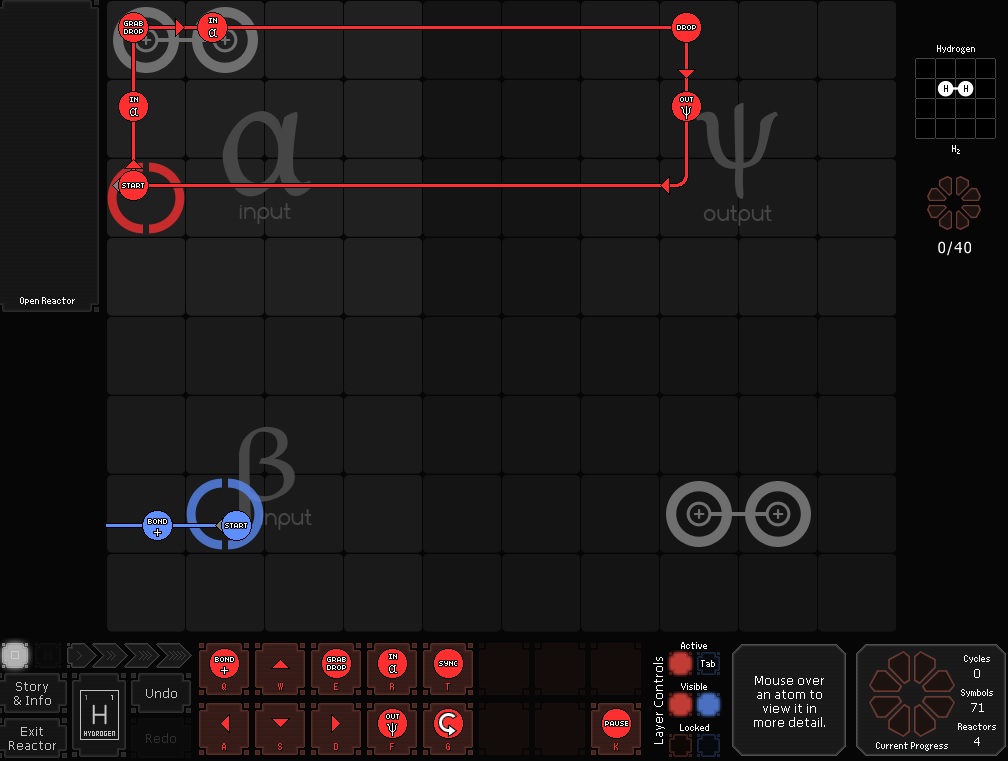
Task: Choose the up arrow direction tool
Action: [x=280, y=664]
